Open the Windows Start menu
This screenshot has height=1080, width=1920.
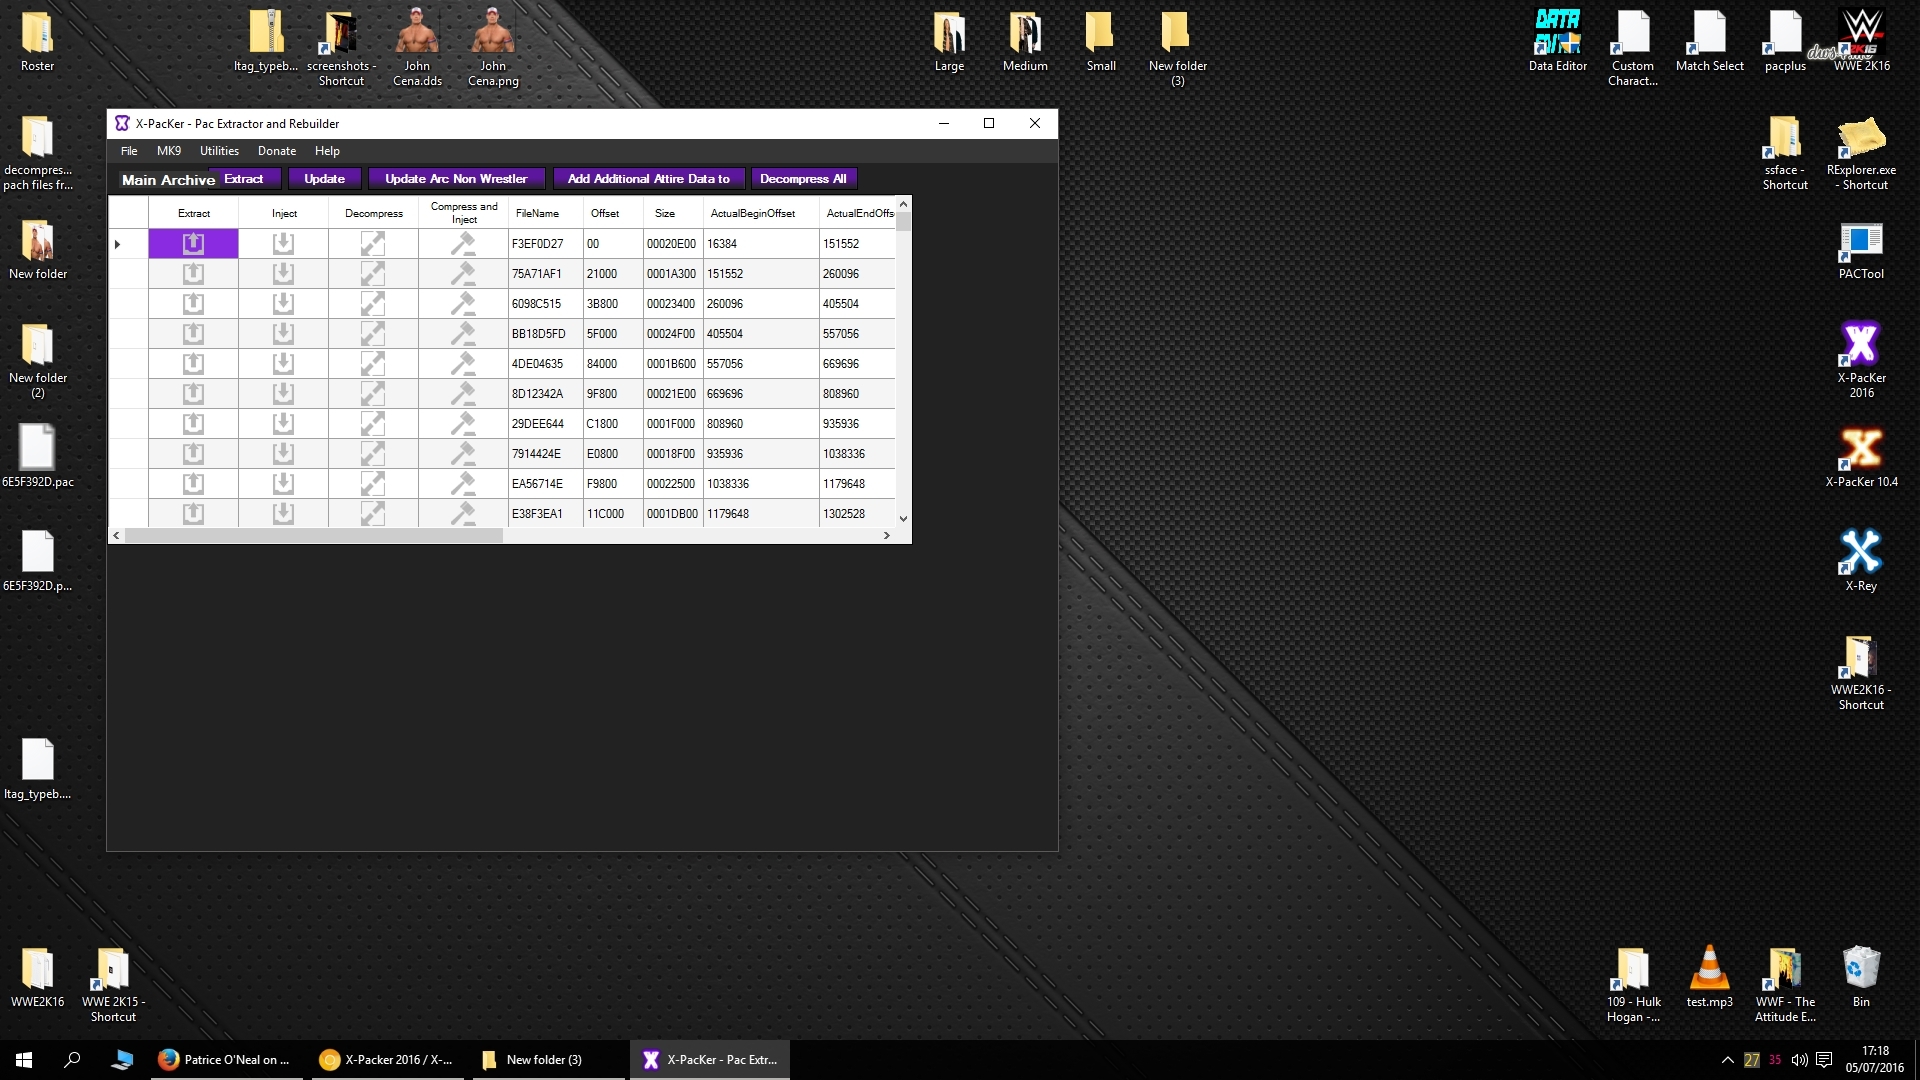click(24, 1060)
